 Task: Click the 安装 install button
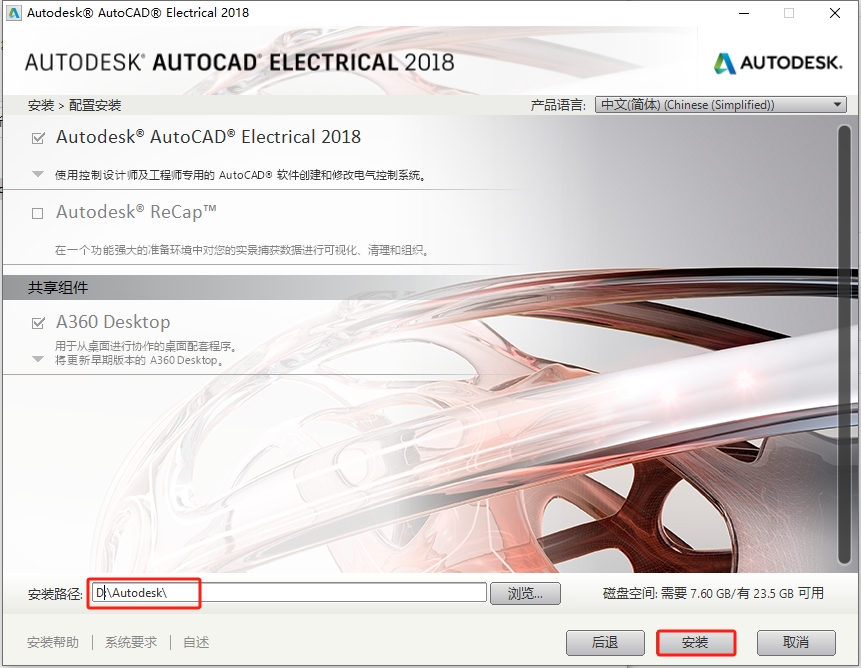(x=695, y=642)
